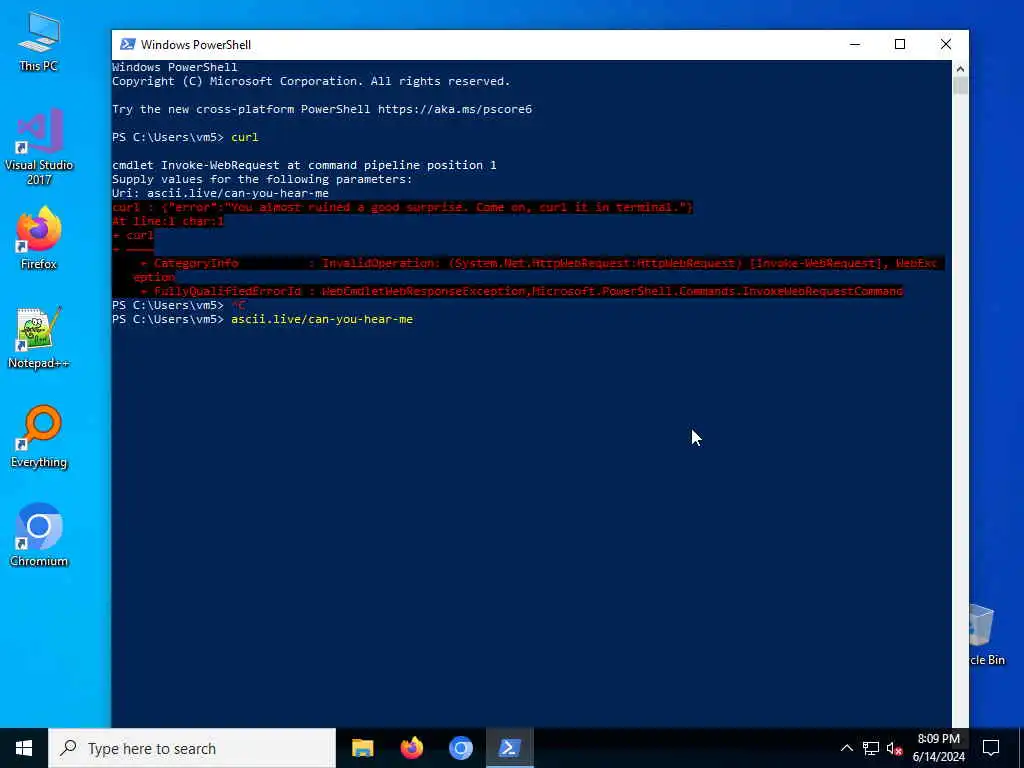Click the taskbar search box
This screenshot has width=1024, height=768.
[192, 748]
